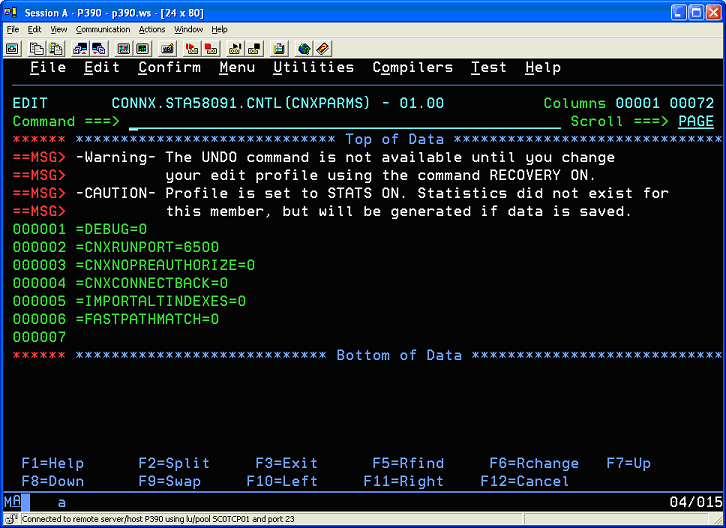Viewport: 726px width, 528px height.
Task: Open the Color mapping toolbar icon
Action: tap(143, 49)
